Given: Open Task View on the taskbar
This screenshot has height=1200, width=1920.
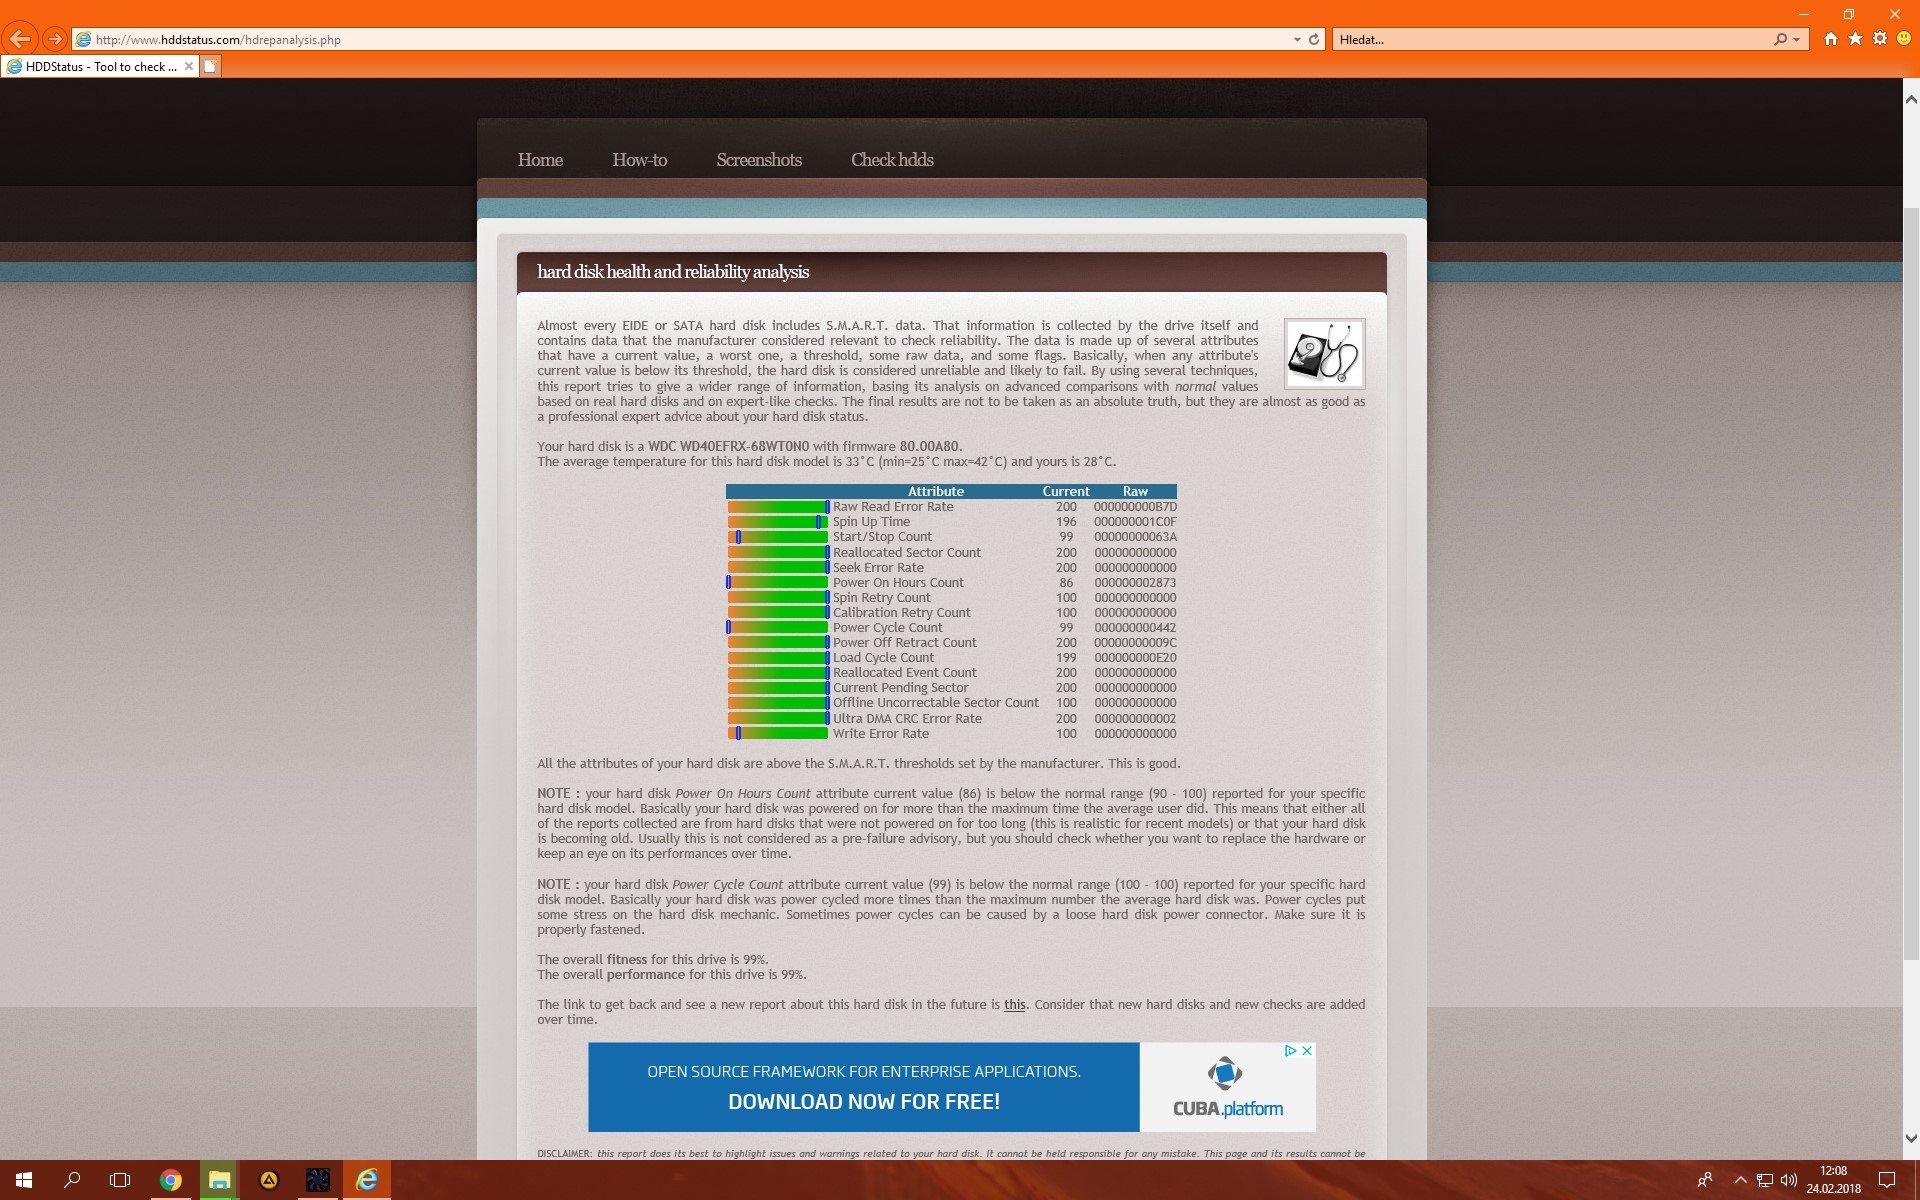Looking at the screenshot, I should click(x=120, y=1180).
